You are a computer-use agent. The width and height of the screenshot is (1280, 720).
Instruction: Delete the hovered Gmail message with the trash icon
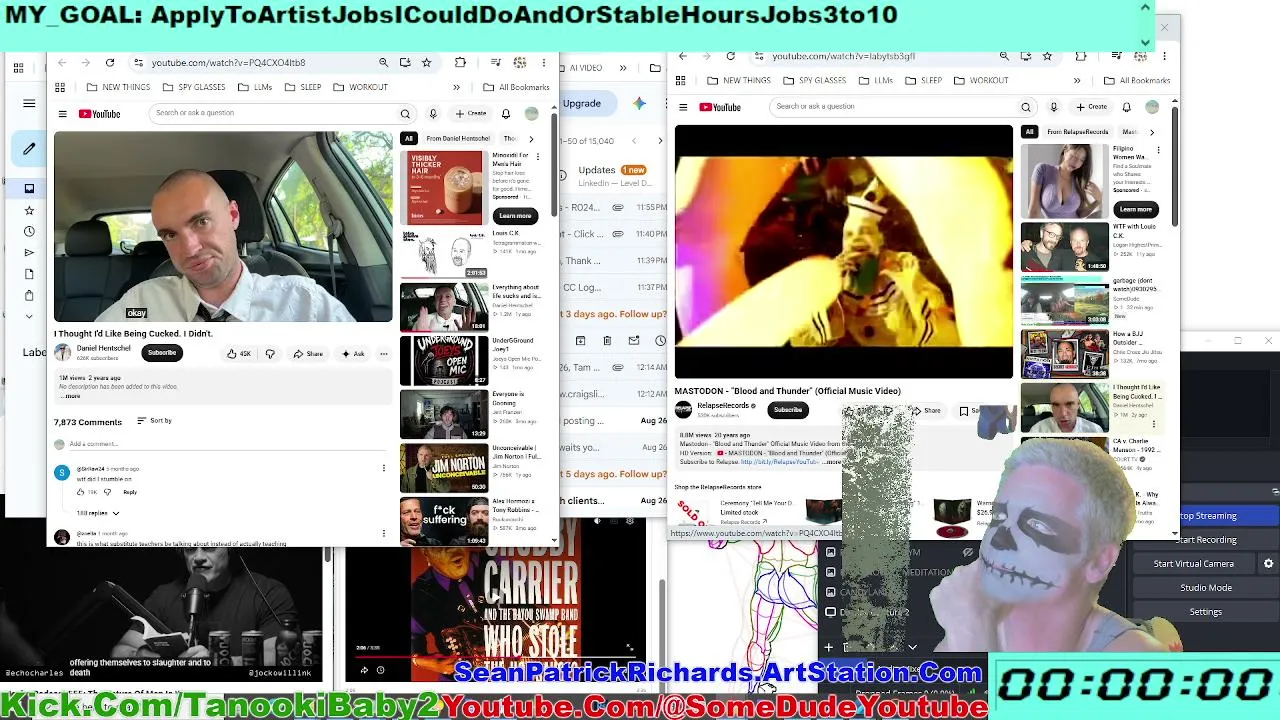pos(607,341)
